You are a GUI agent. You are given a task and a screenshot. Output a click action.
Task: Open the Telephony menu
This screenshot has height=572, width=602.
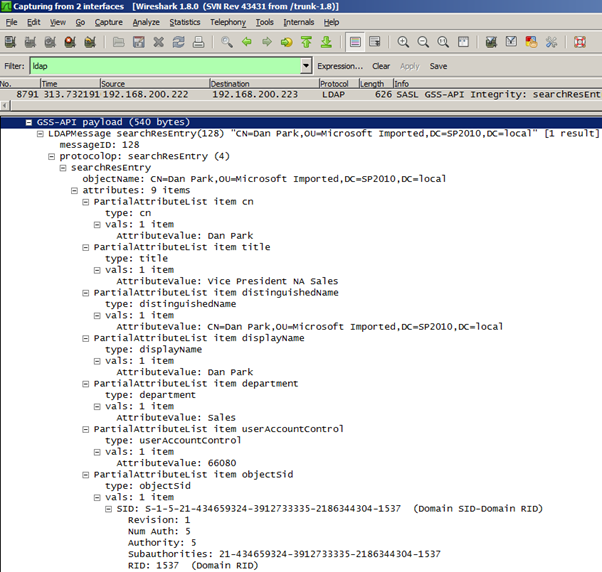coord(228,22)
